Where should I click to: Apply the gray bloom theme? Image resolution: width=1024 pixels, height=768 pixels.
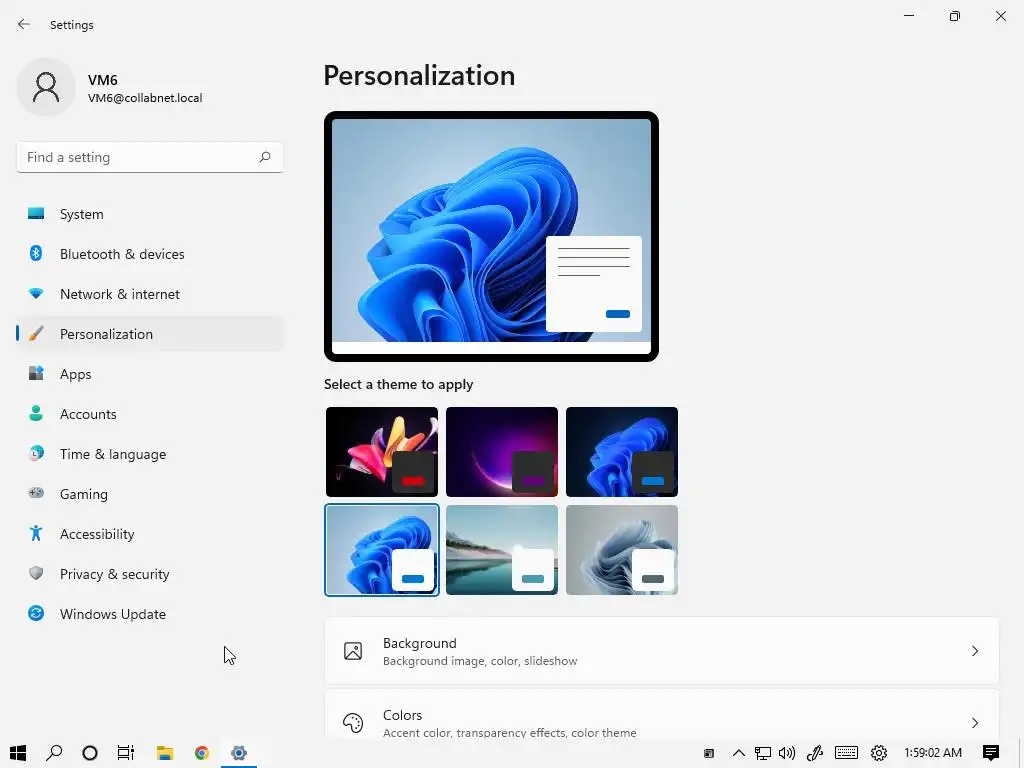(622, 550)
